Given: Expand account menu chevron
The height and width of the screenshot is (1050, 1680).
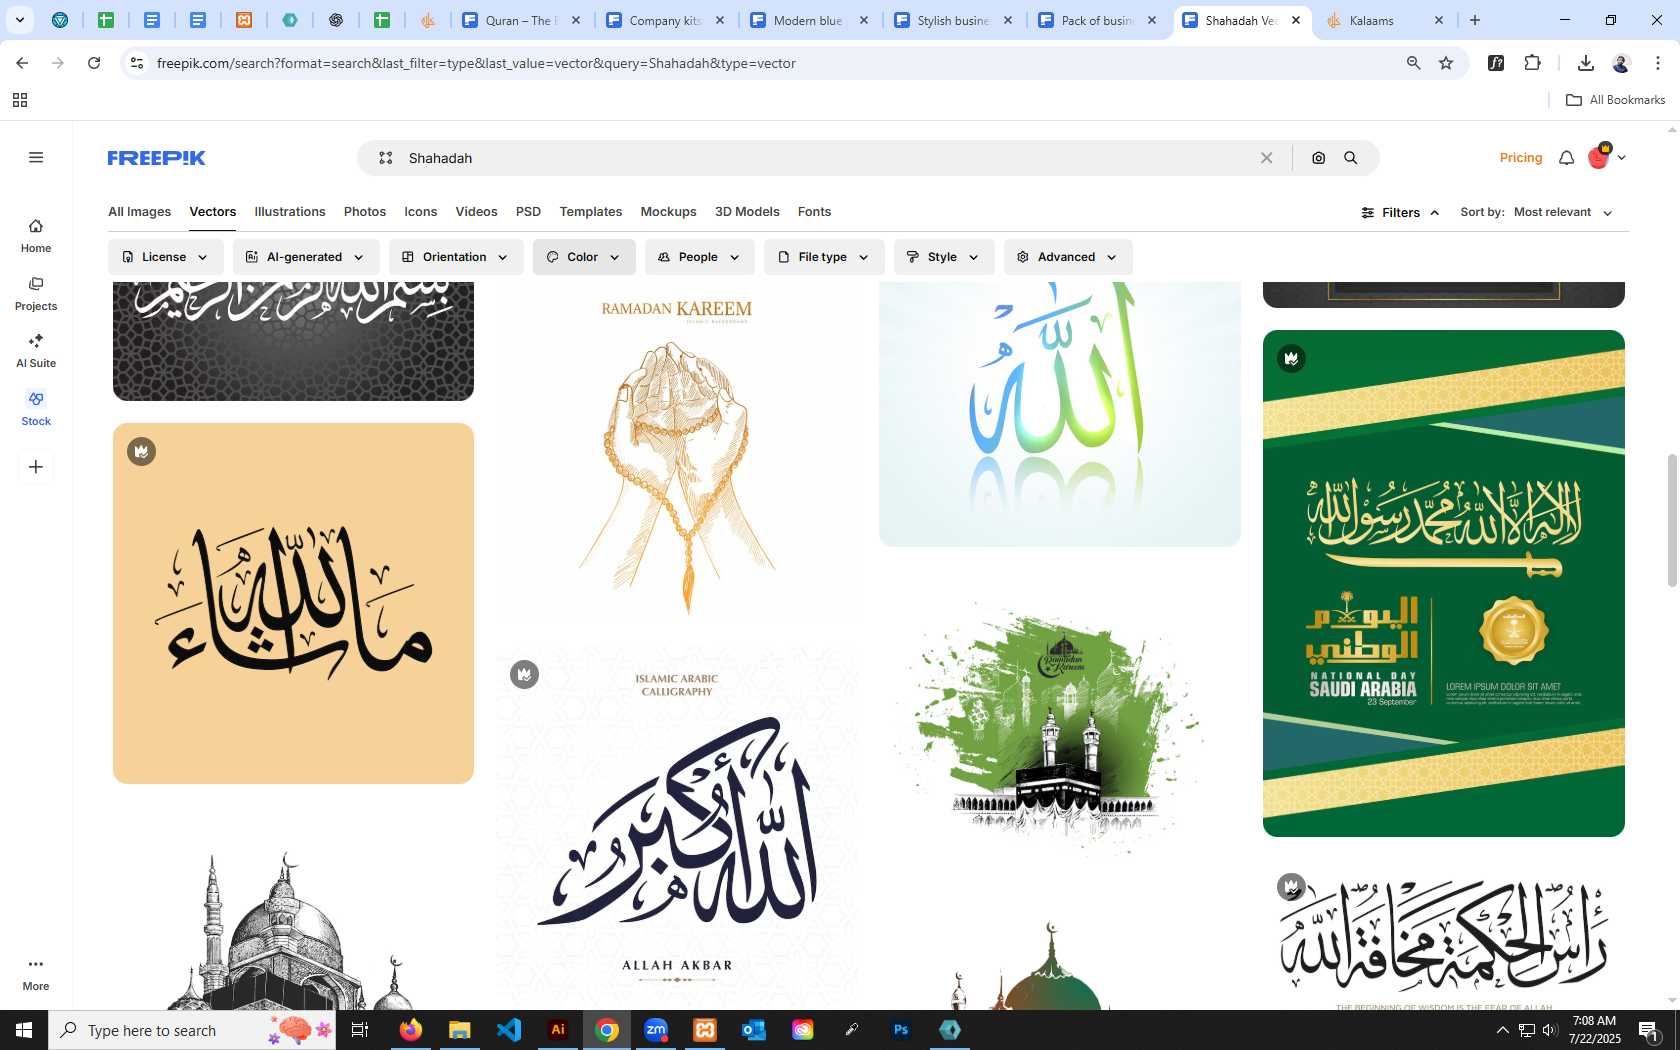Looking at the screenshot, I should 1621,158.
